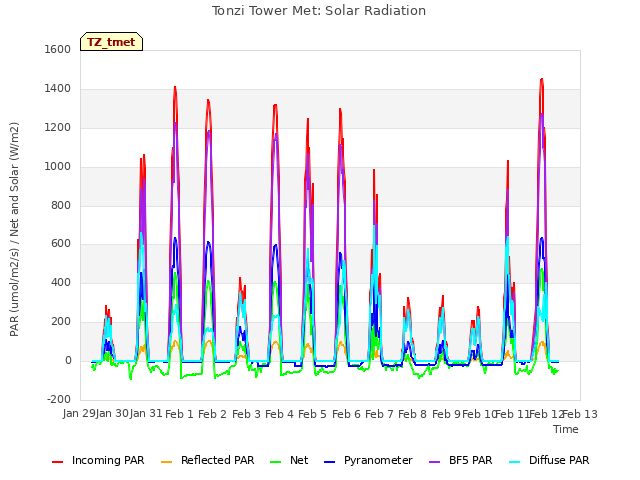The width and height of the screenshot is (640, 480).
Task: Click the TZ_tmet label box
Action: [111, 42]
